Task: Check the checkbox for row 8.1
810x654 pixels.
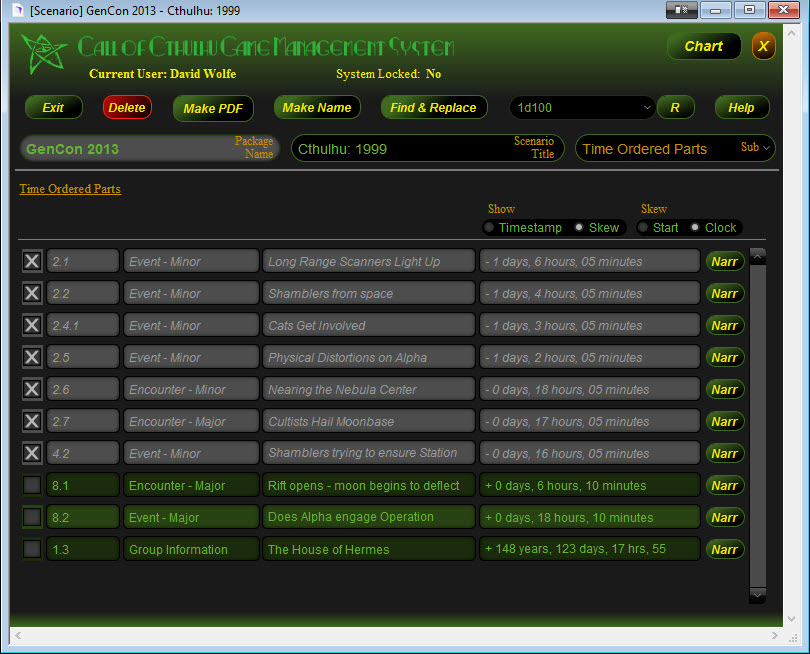Action: pyautogui.click(x=32, y=485)
